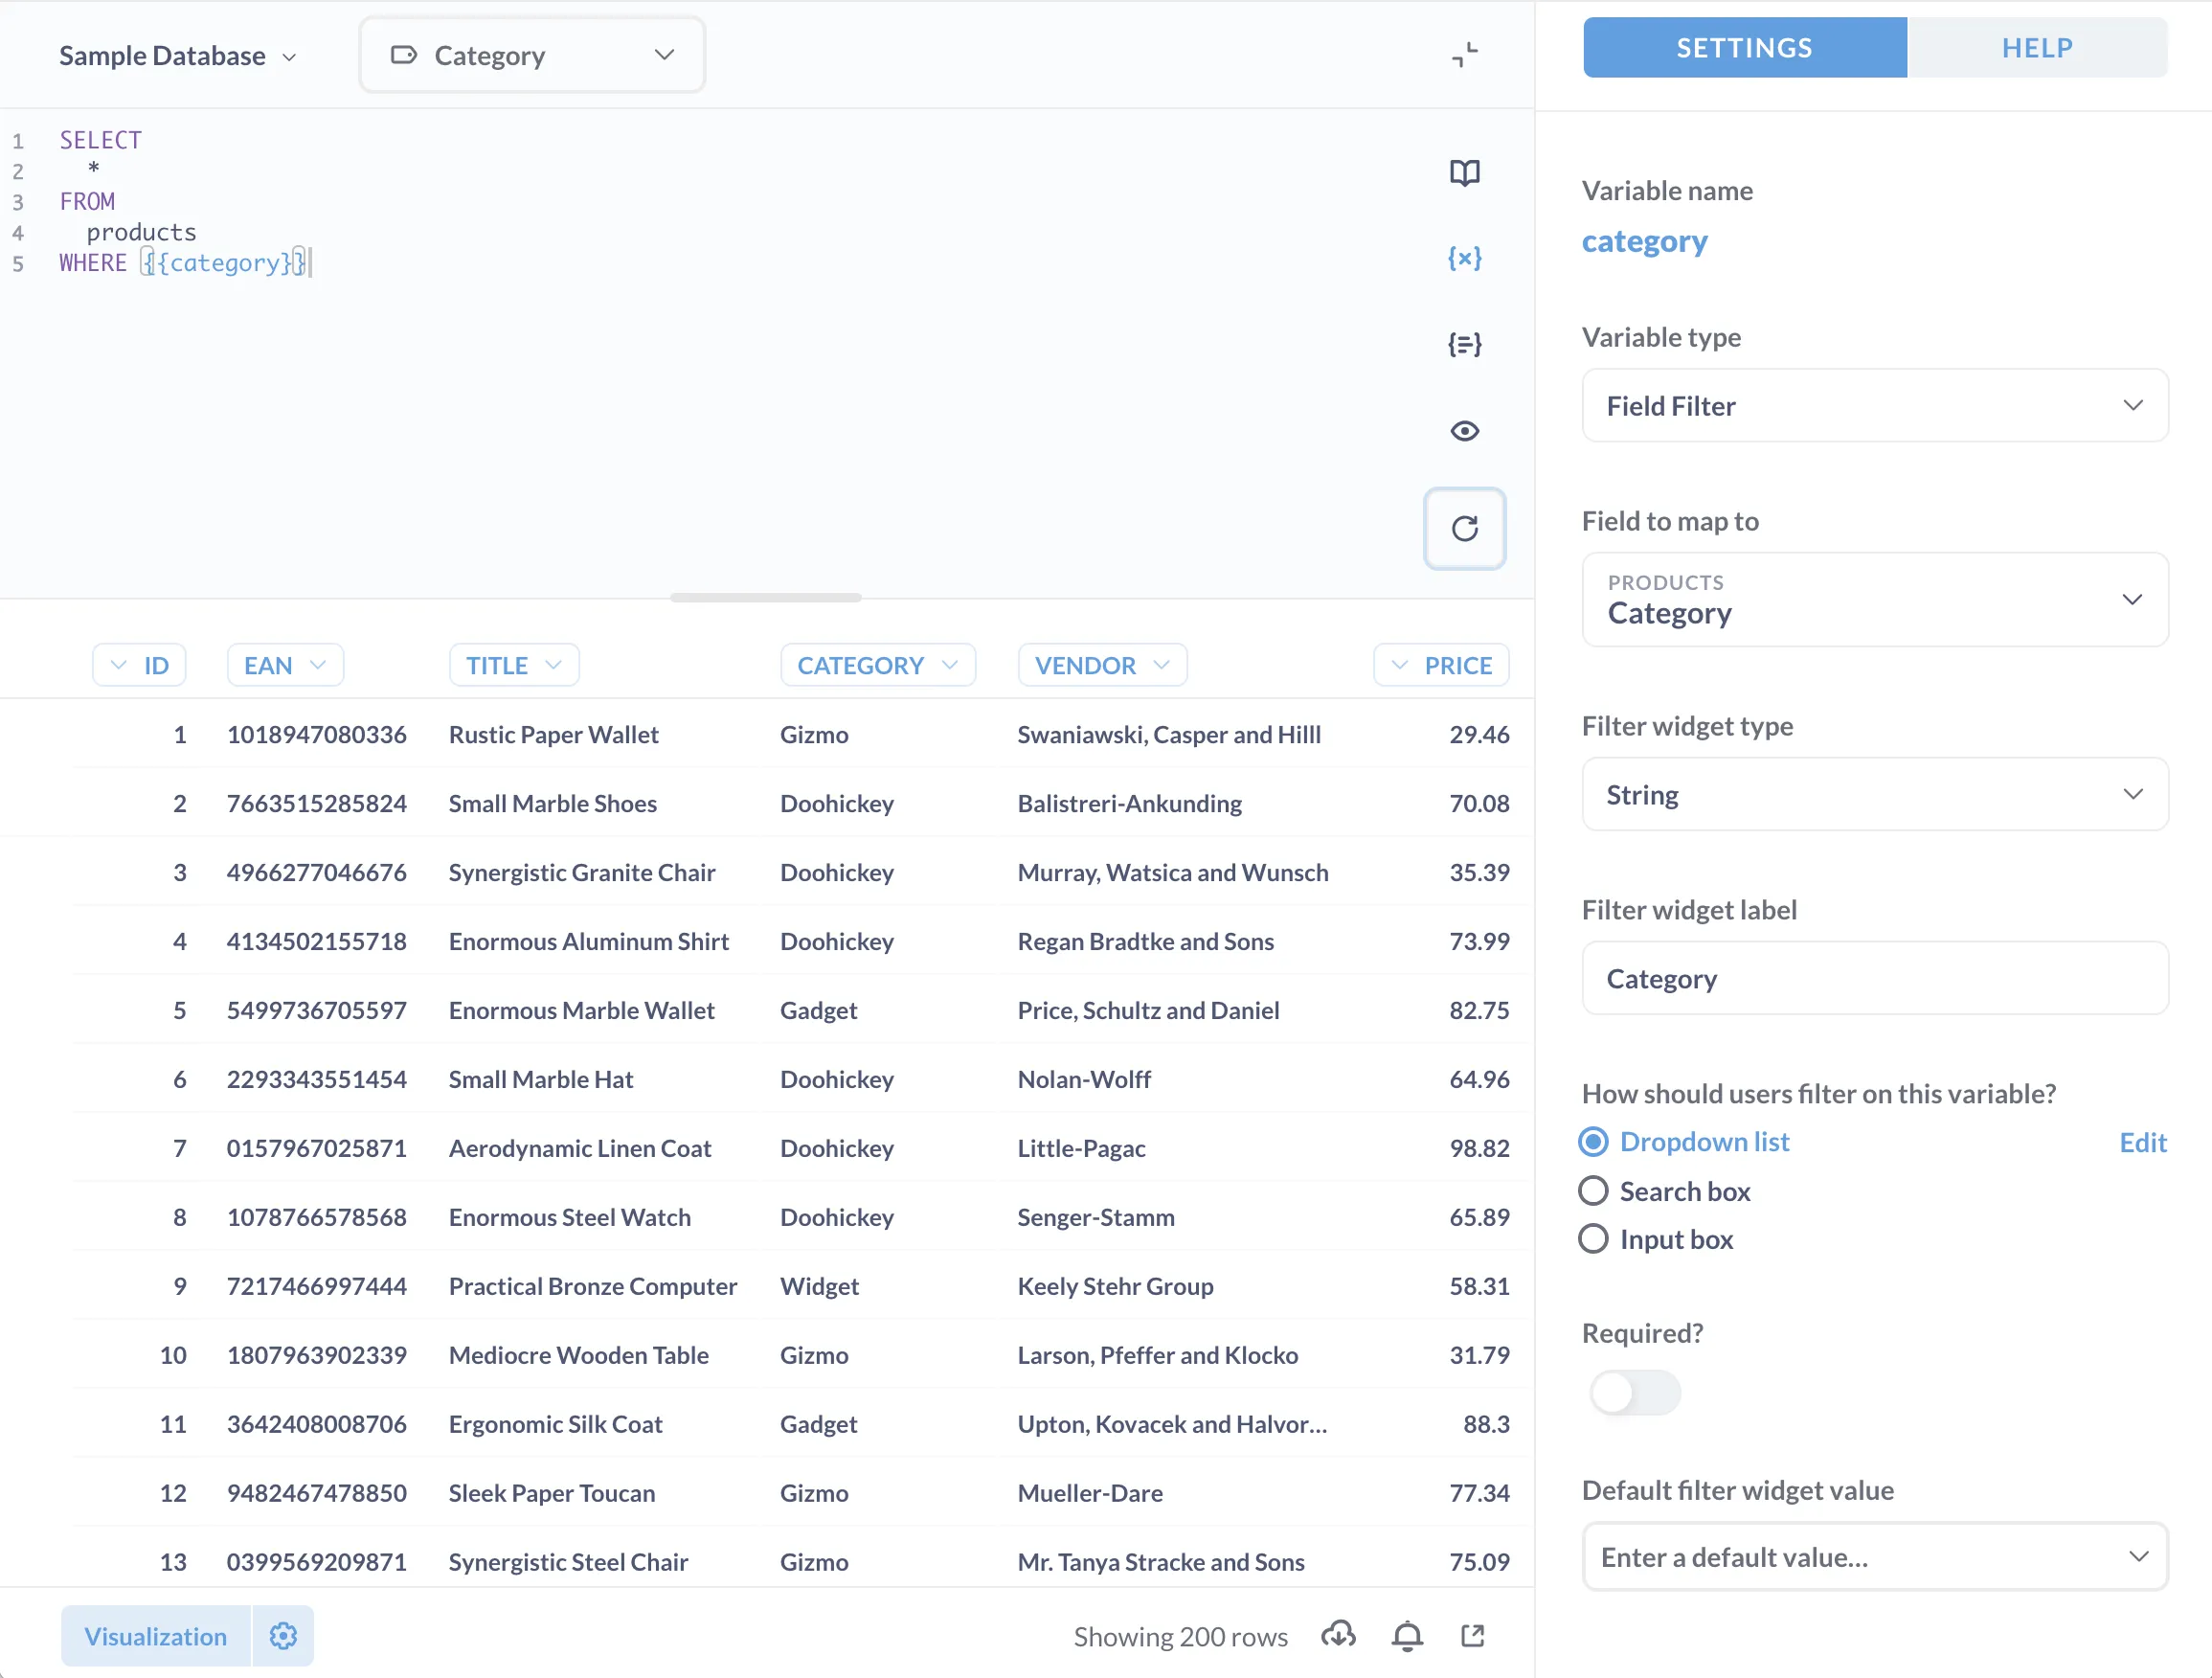Viewport: 2212px width, 1678px height.
Task: Select the Search box radio option
Action: [x=1593, y=1191]
